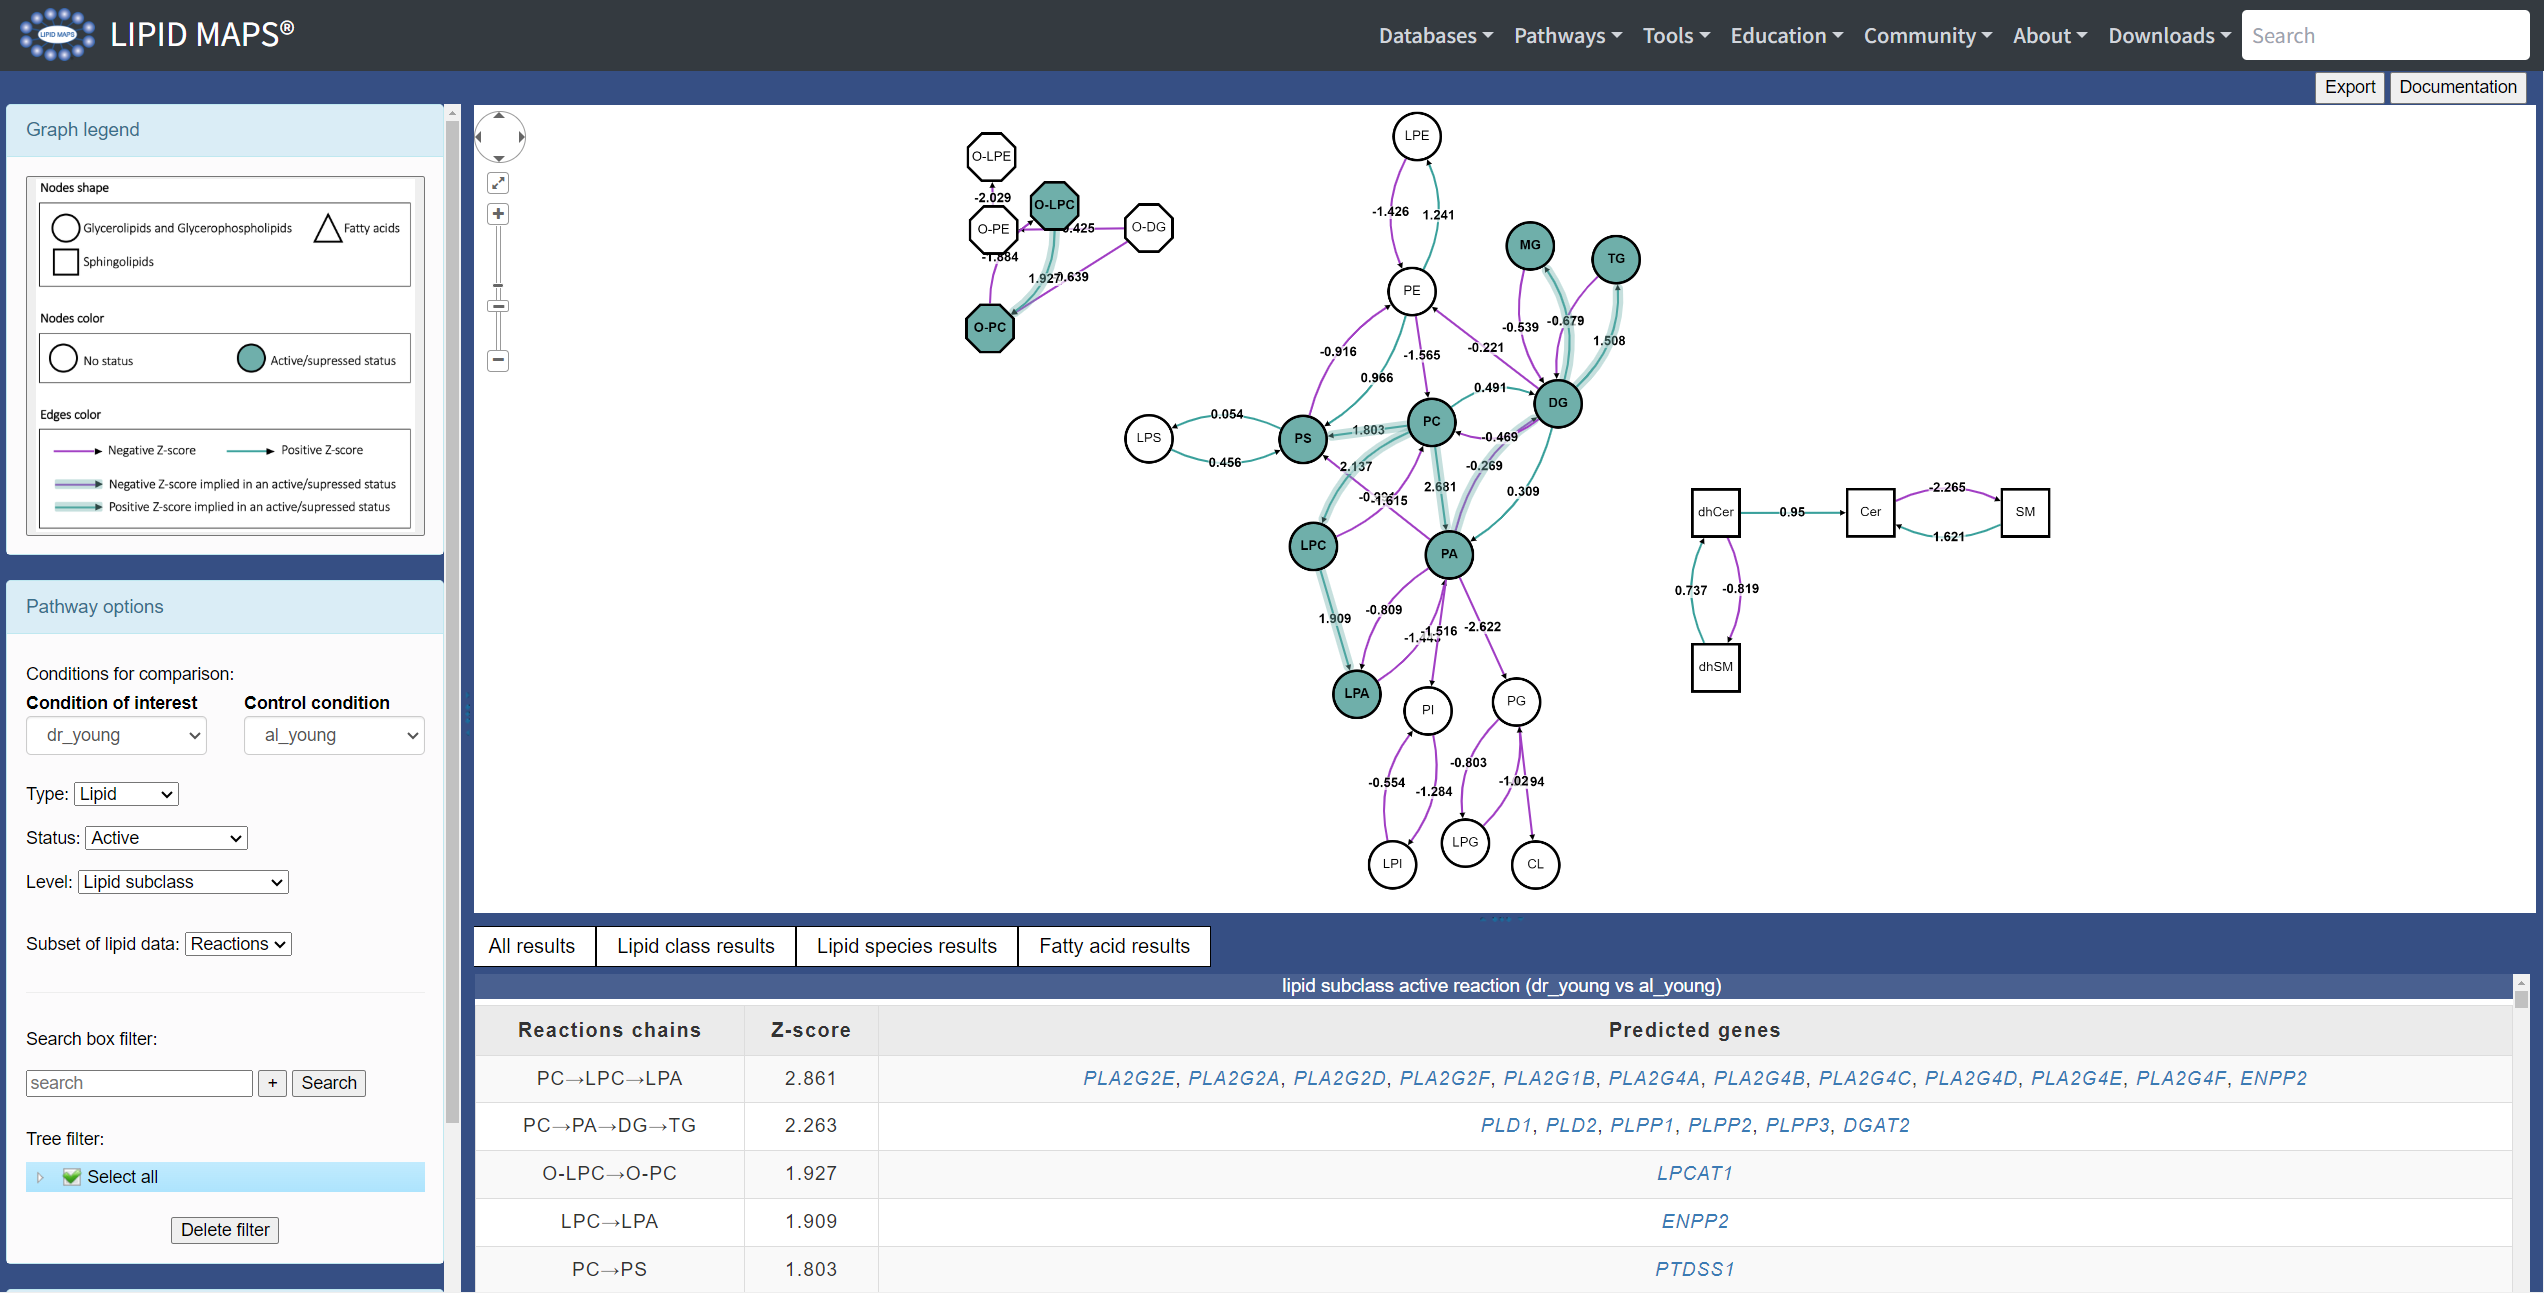Pan the graph right with right arrow

[521, 137]
